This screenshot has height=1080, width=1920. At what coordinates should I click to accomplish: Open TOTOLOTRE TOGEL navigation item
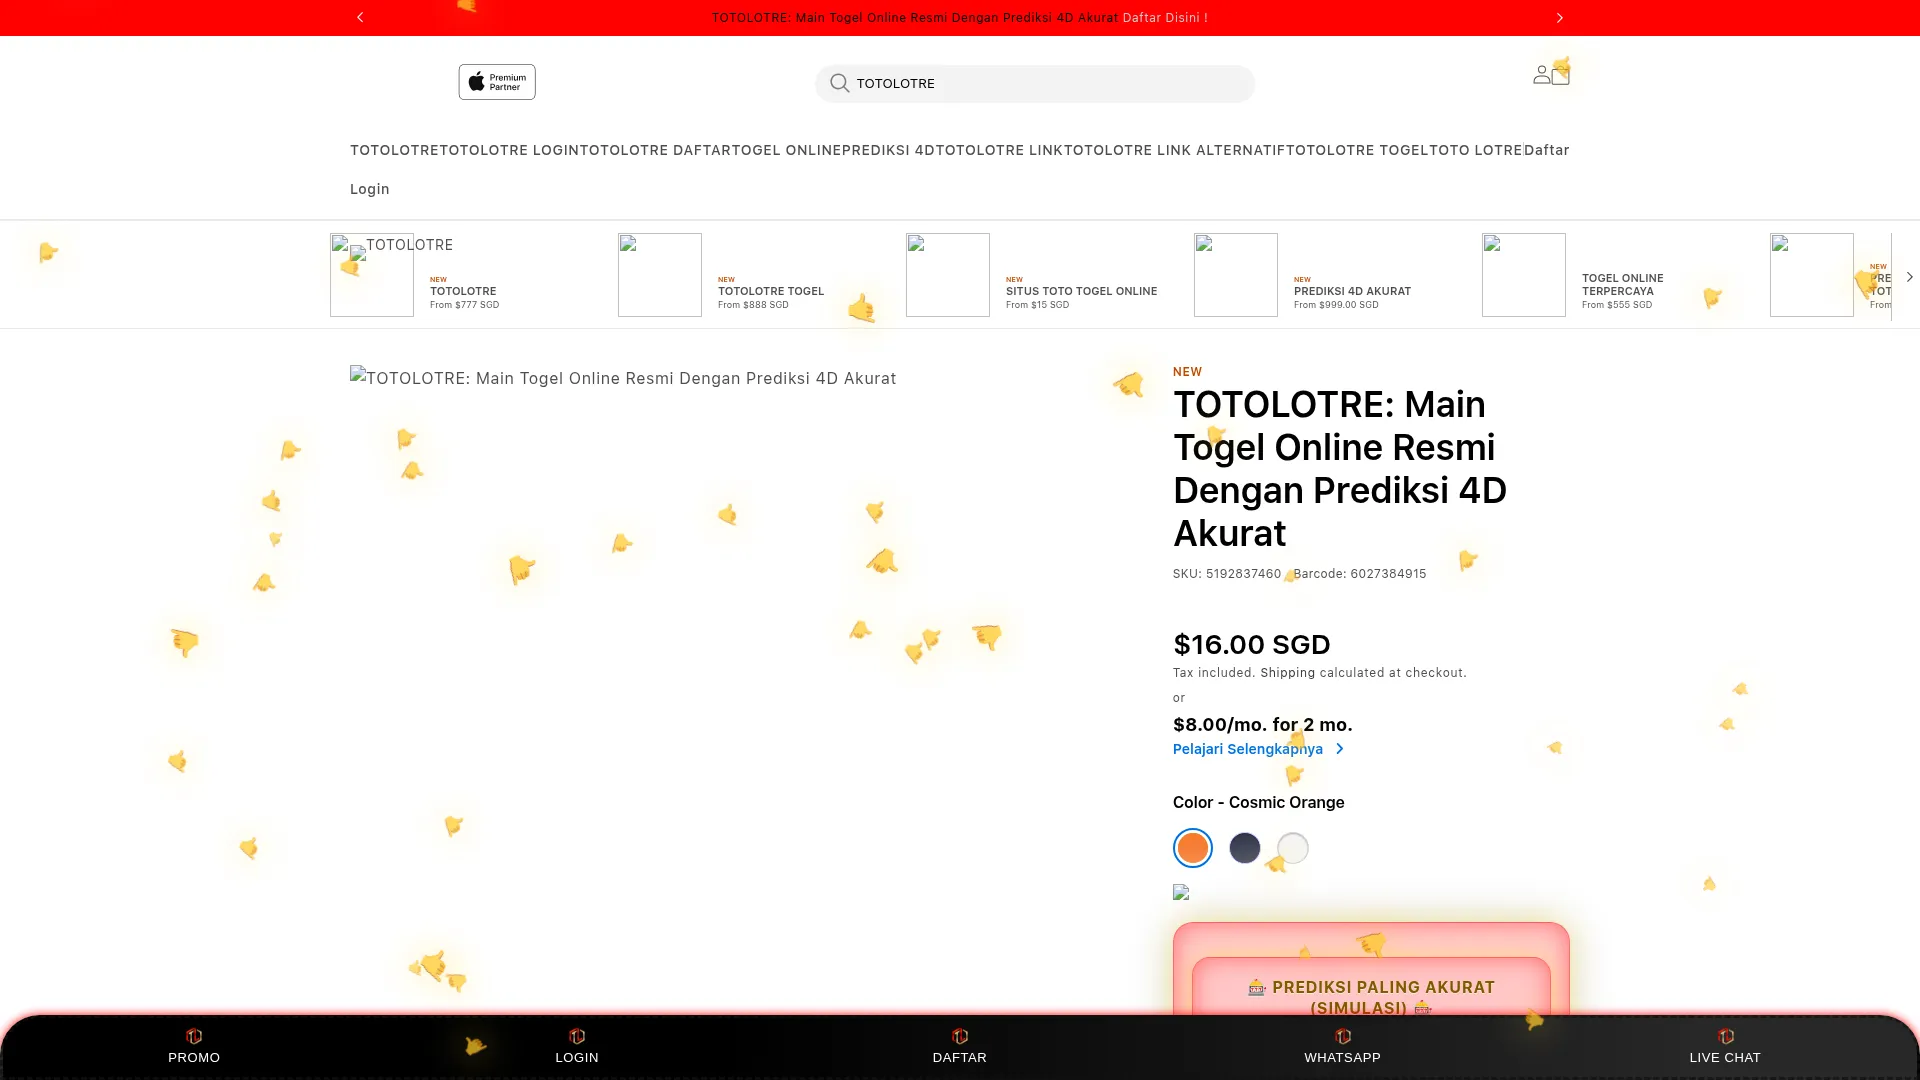(x=1357, y=150)
